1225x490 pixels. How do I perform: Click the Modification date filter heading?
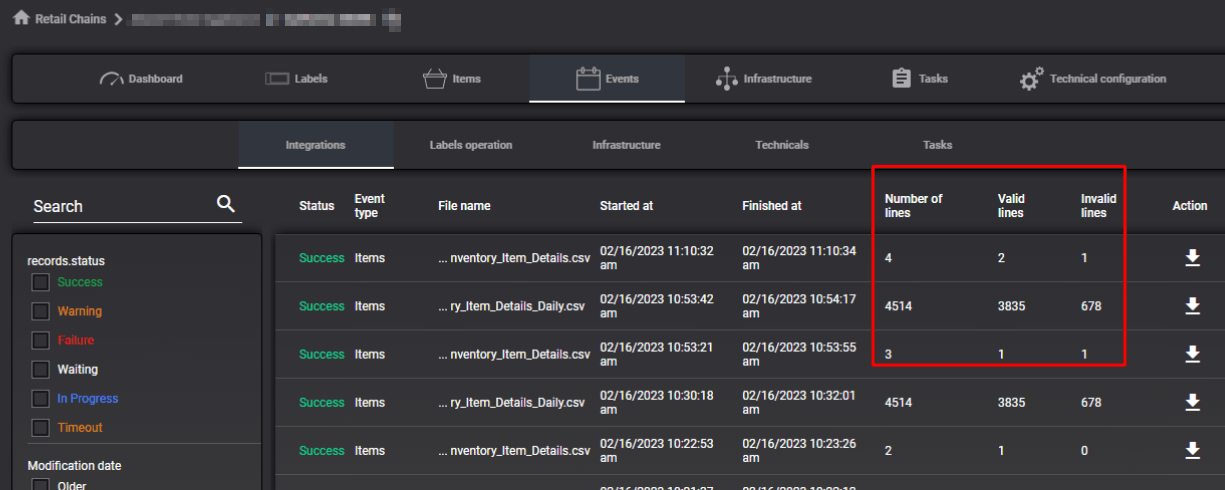pos(74,466)
